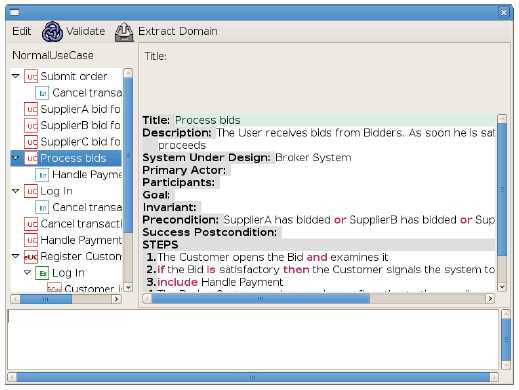Click the tree horizontal scrollbar right arrow
519x390 pixels.
[116, 299]
